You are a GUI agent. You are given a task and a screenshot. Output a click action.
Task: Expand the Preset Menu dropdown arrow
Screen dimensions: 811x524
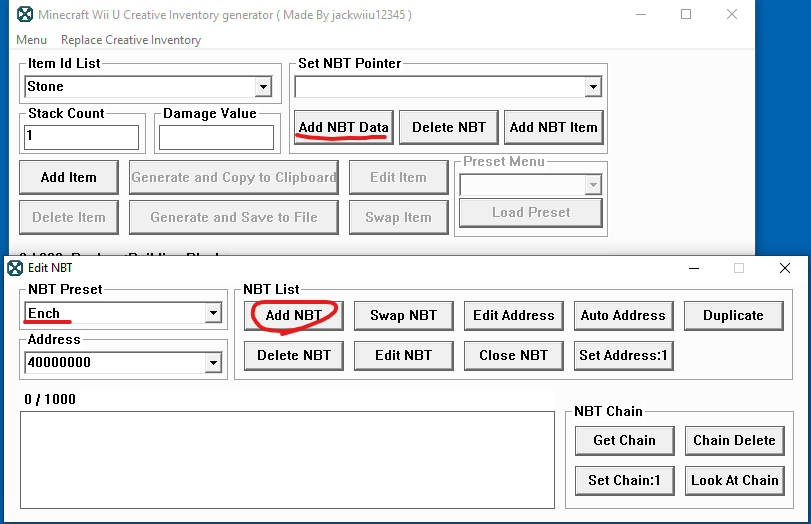click(593, 185)
